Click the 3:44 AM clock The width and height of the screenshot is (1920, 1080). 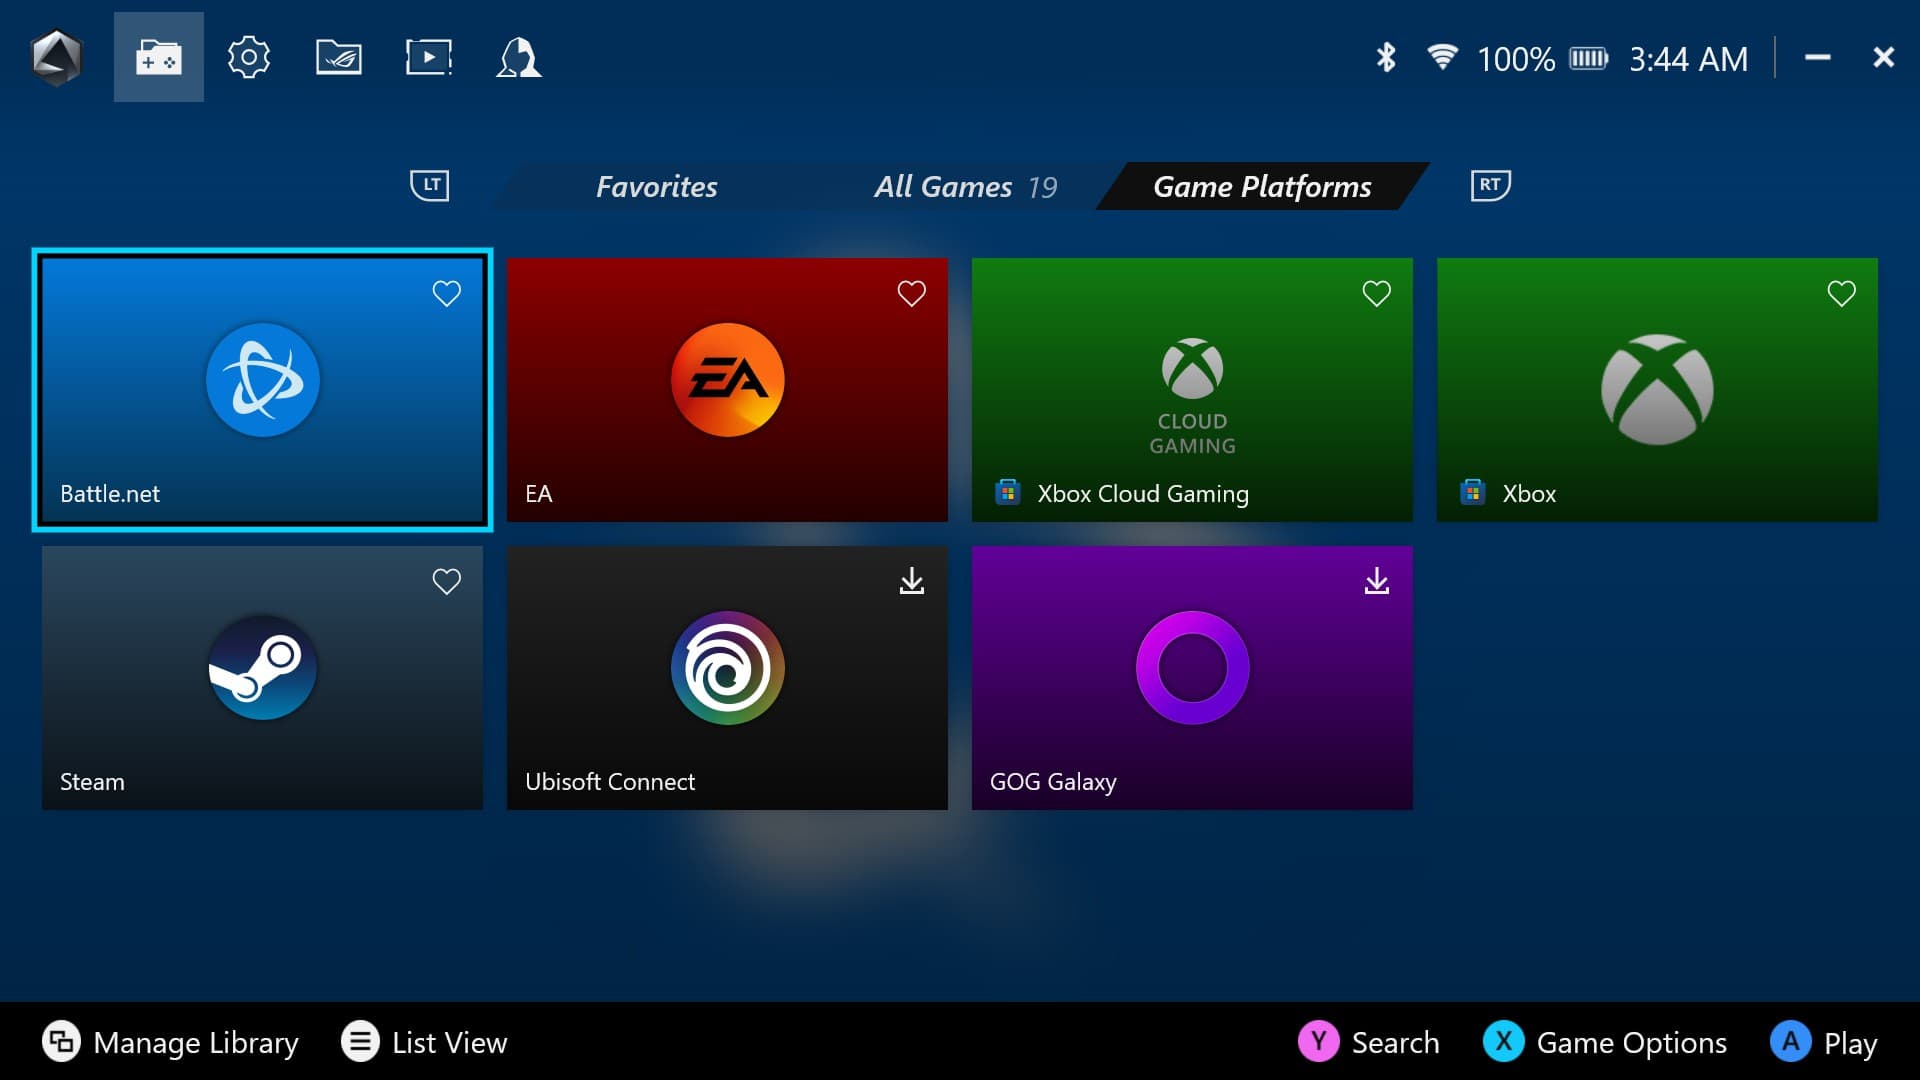click(x=1689, y=59)
